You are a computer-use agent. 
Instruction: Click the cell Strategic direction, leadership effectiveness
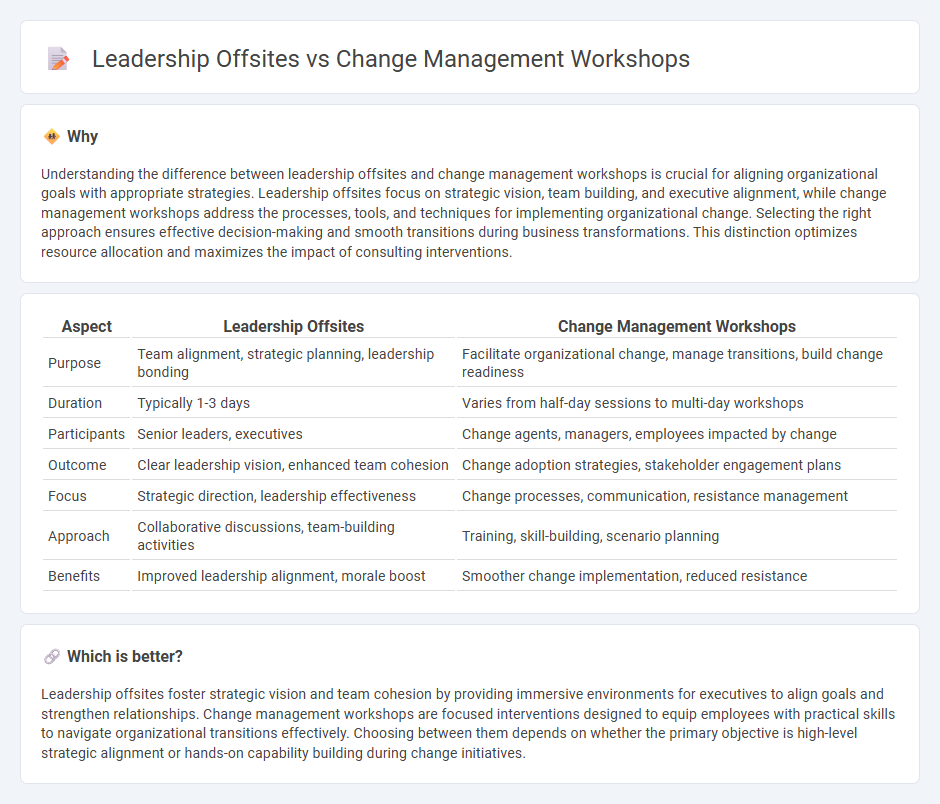294,496
